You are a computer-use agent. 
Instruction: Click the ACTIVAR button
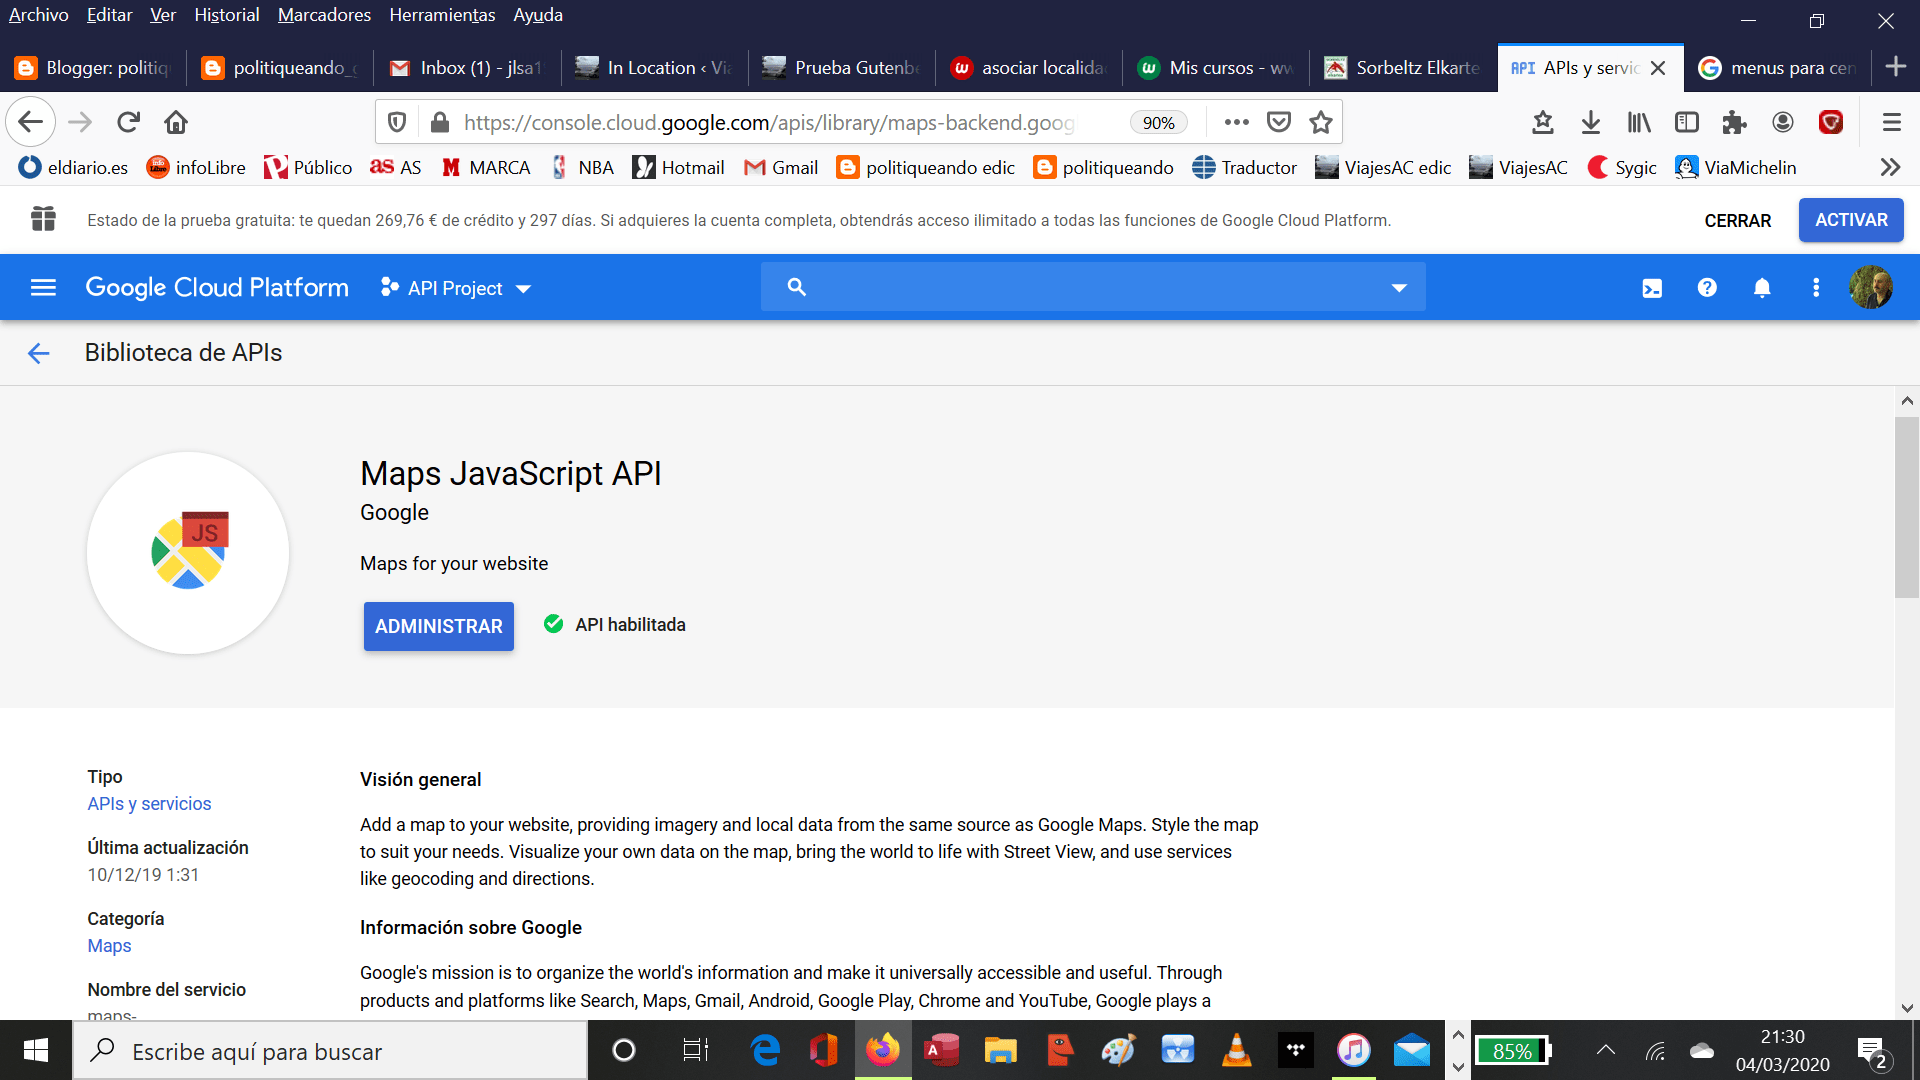[x=1851, y=220]
